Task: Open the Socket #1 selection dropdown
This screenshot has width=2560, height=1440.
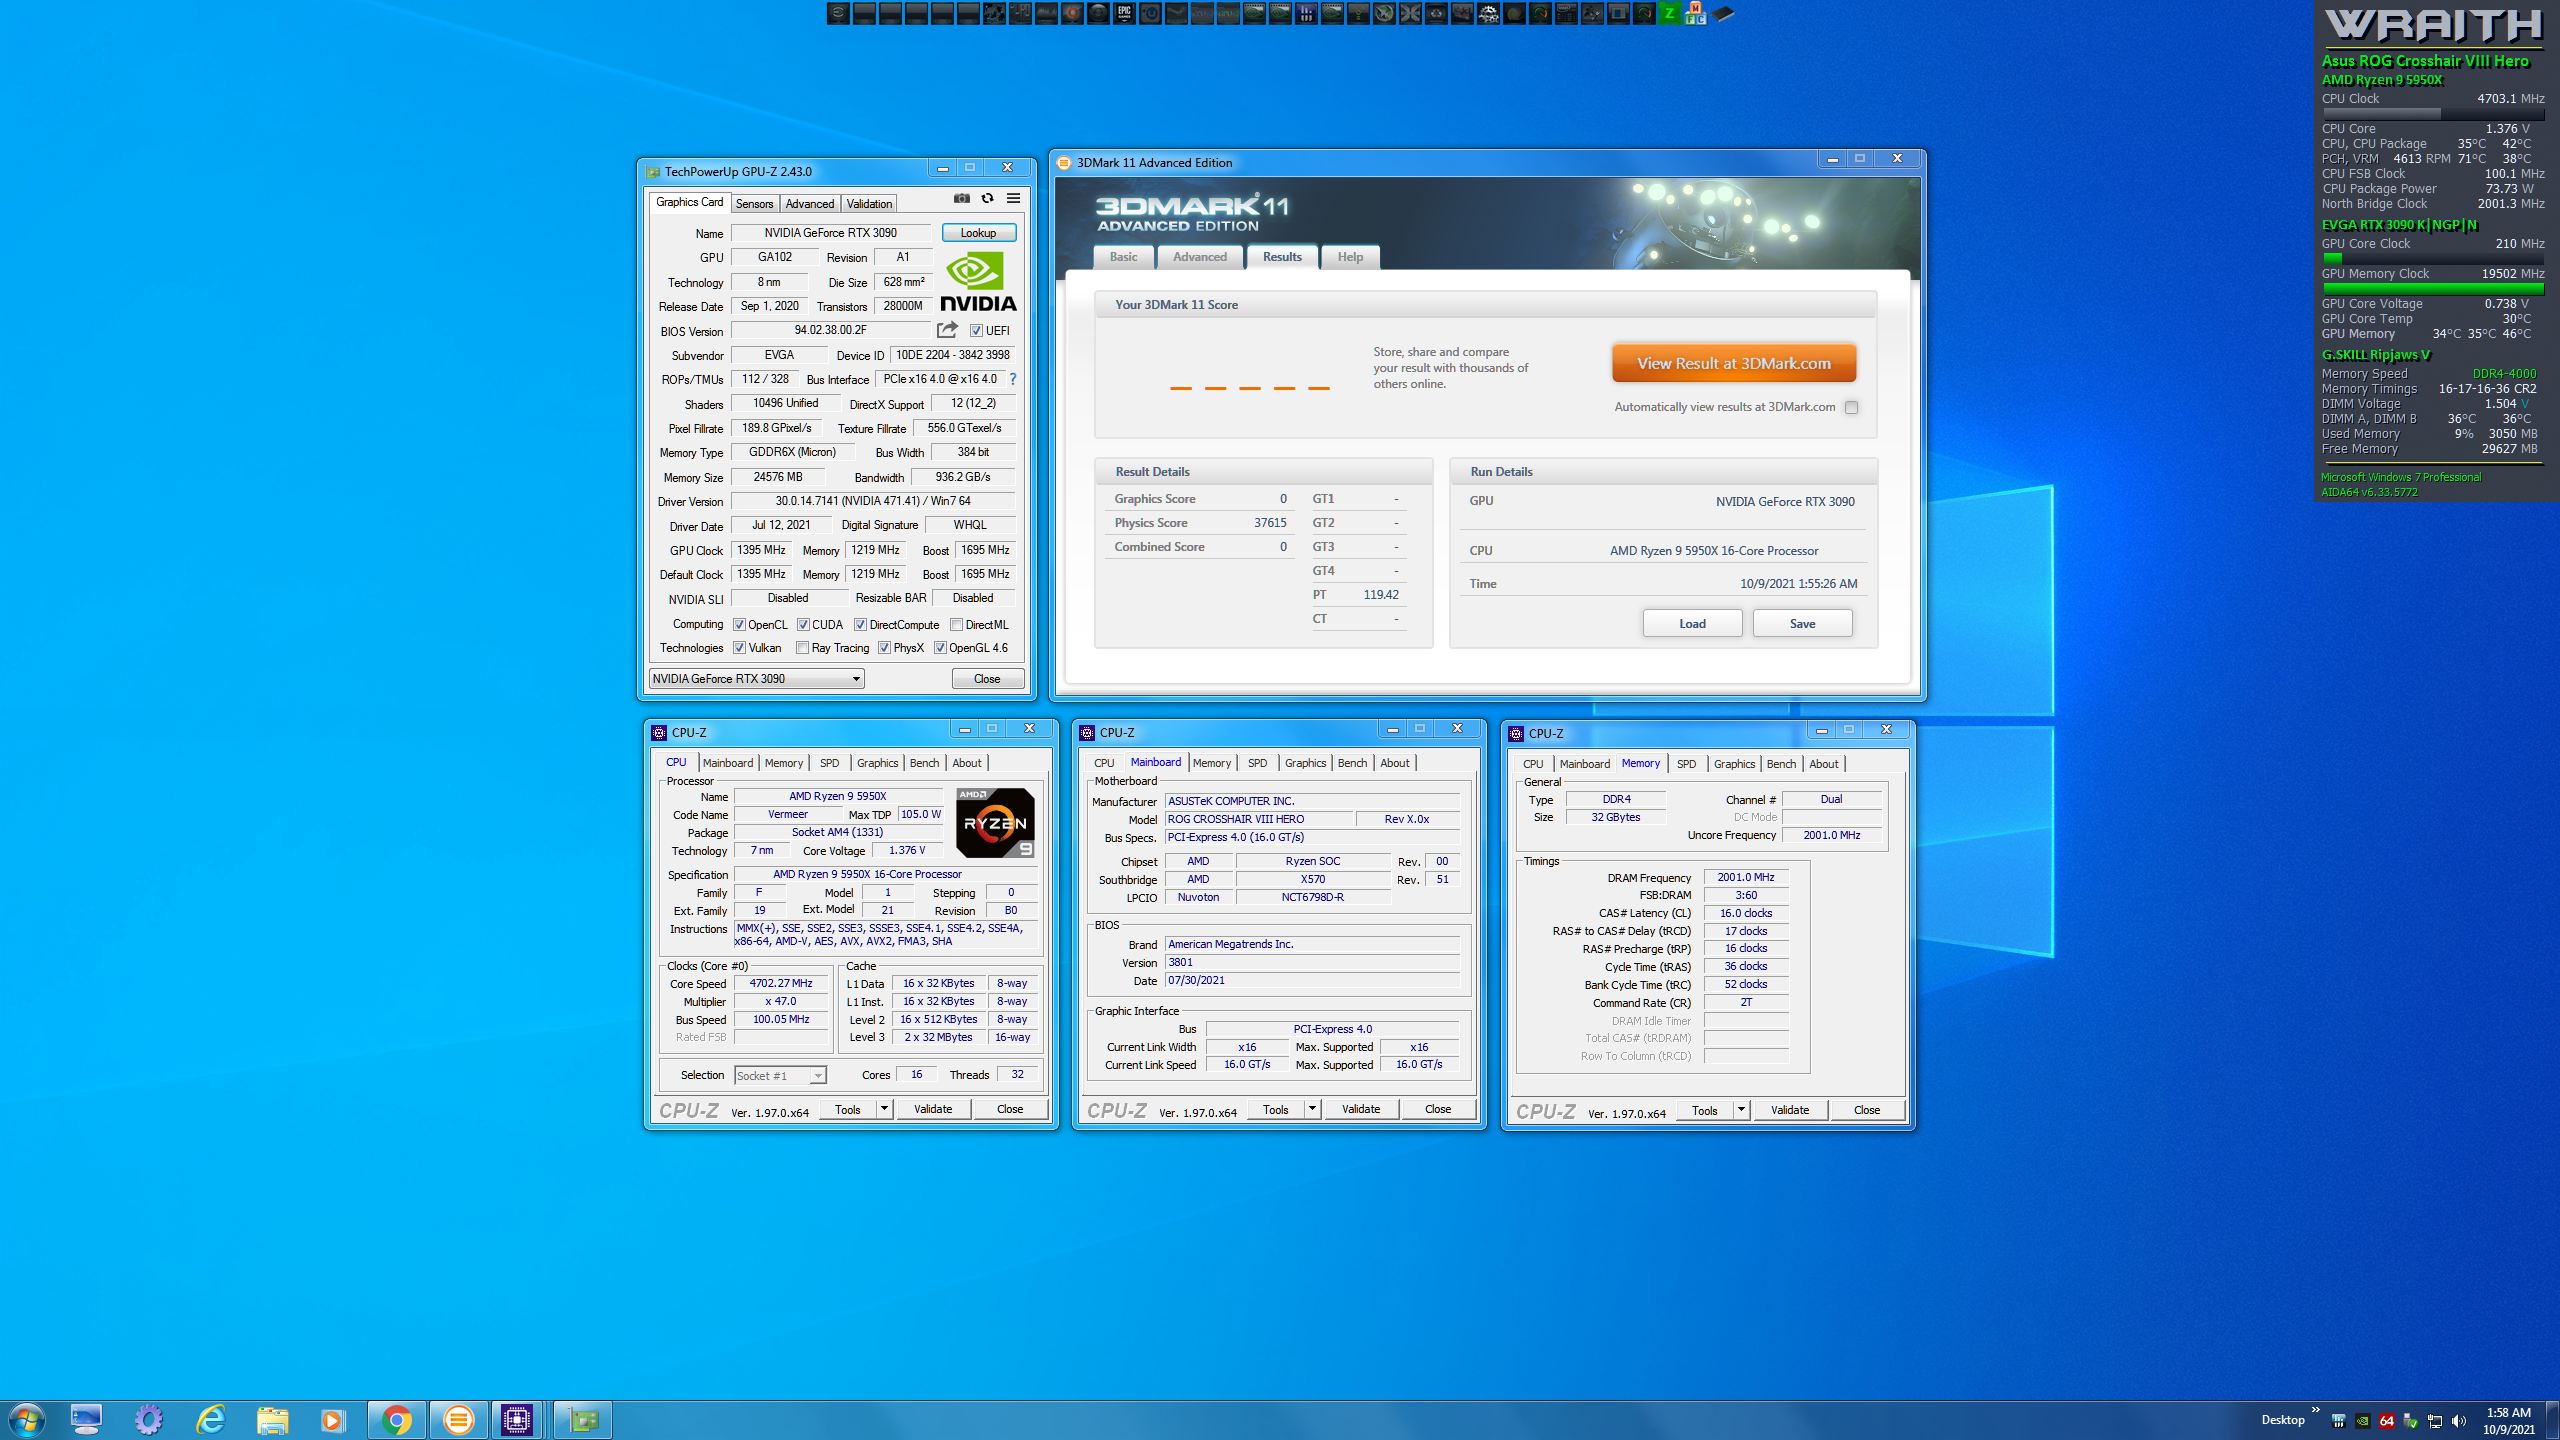Action: (x=817, y=1076)
